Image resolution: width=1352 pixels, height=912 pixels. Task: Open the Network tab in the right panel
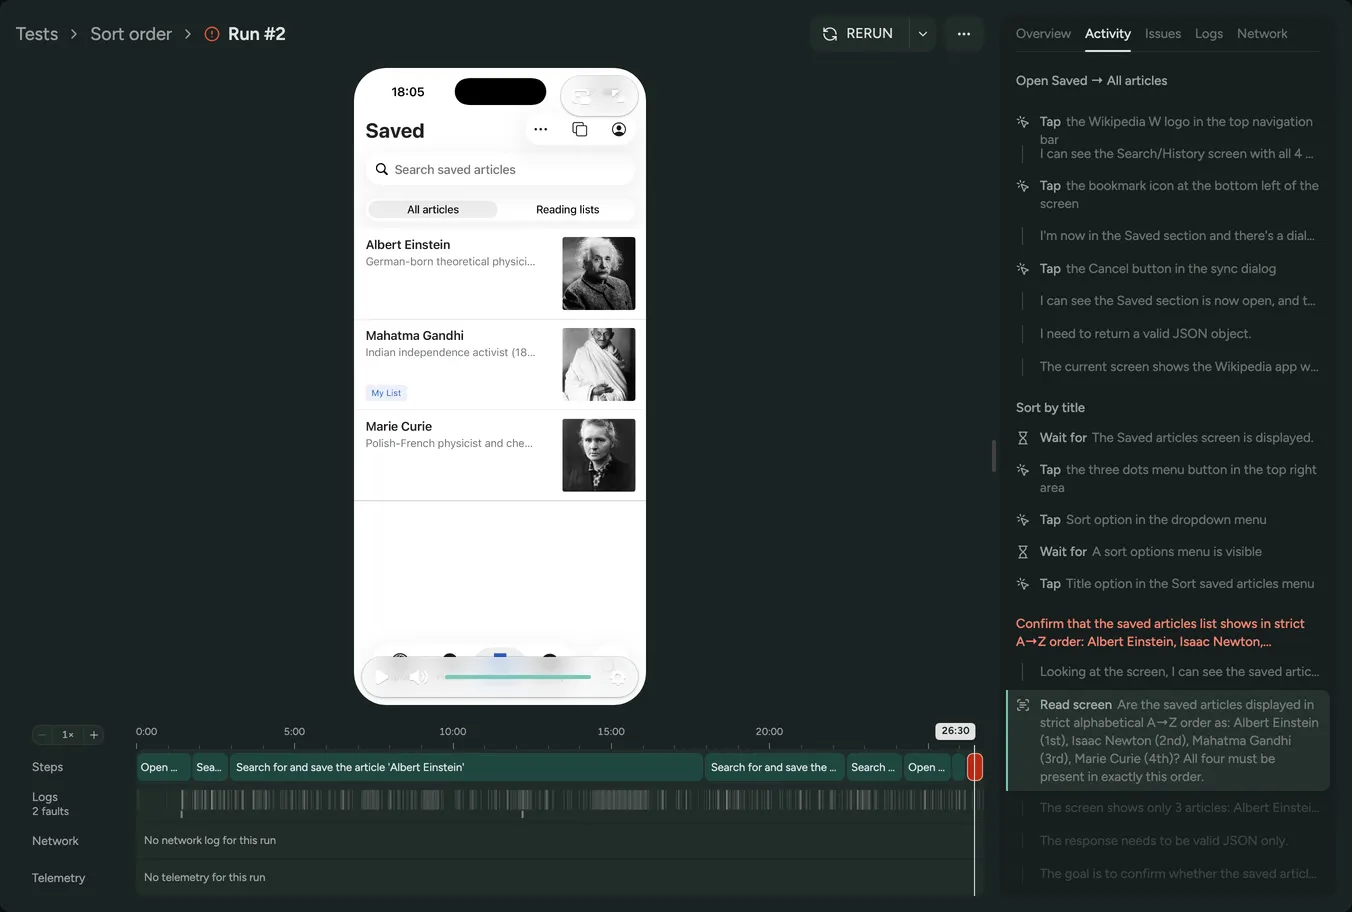(1262, 33)
